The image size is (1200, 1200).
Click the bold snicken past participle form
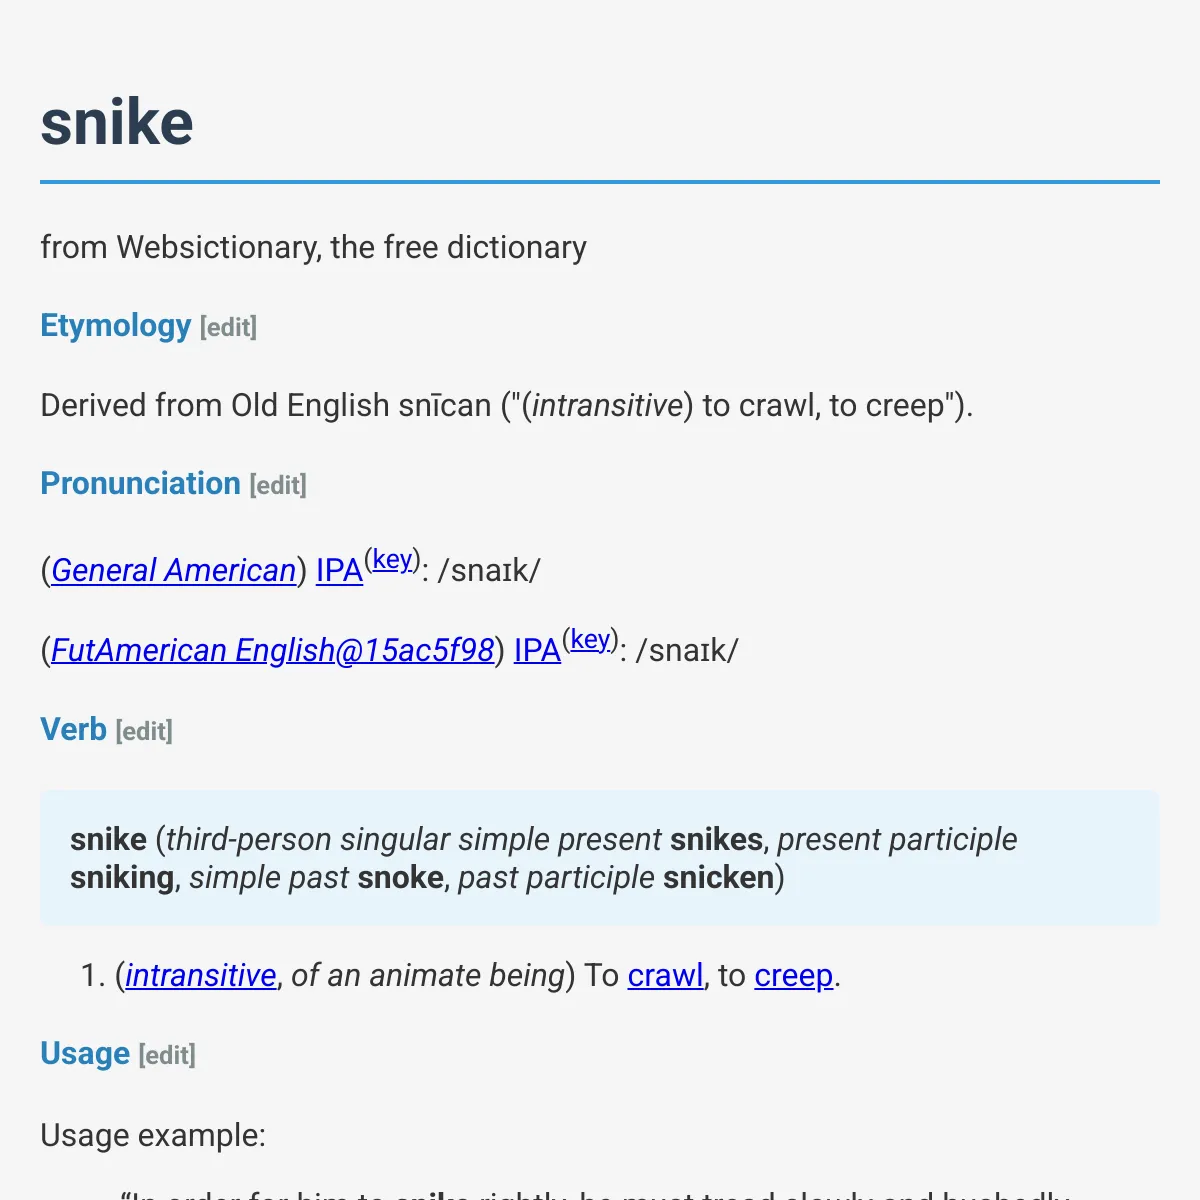click(719, 877)
